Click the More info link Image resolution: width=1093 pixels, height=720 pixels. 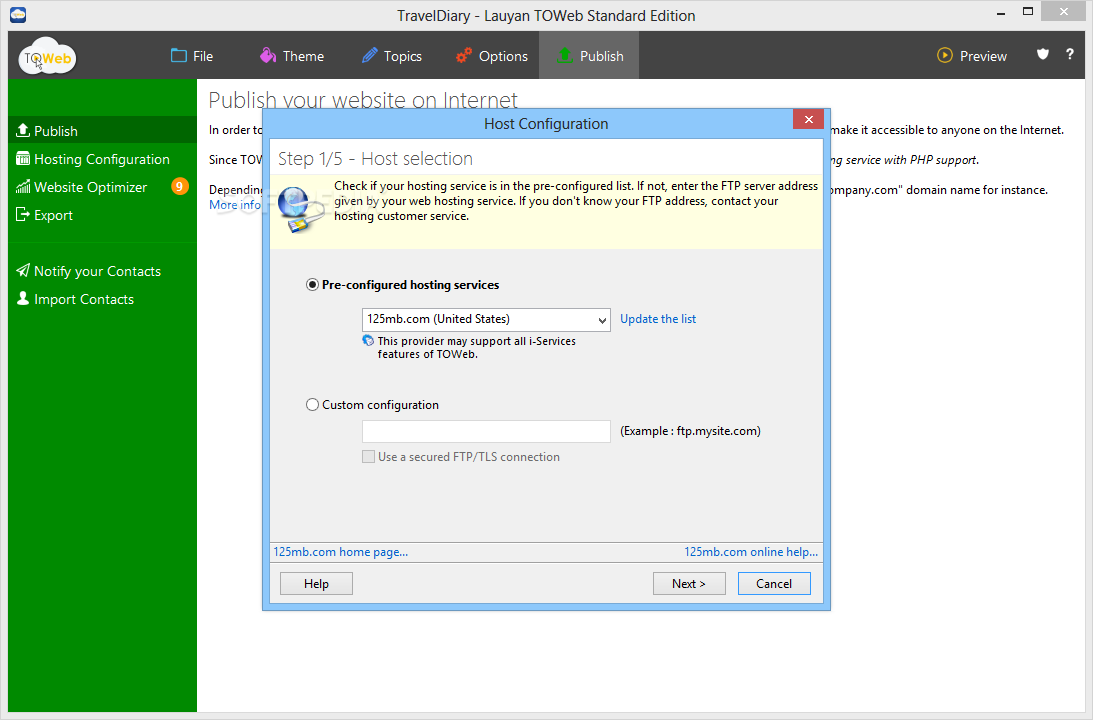point(235,205)
